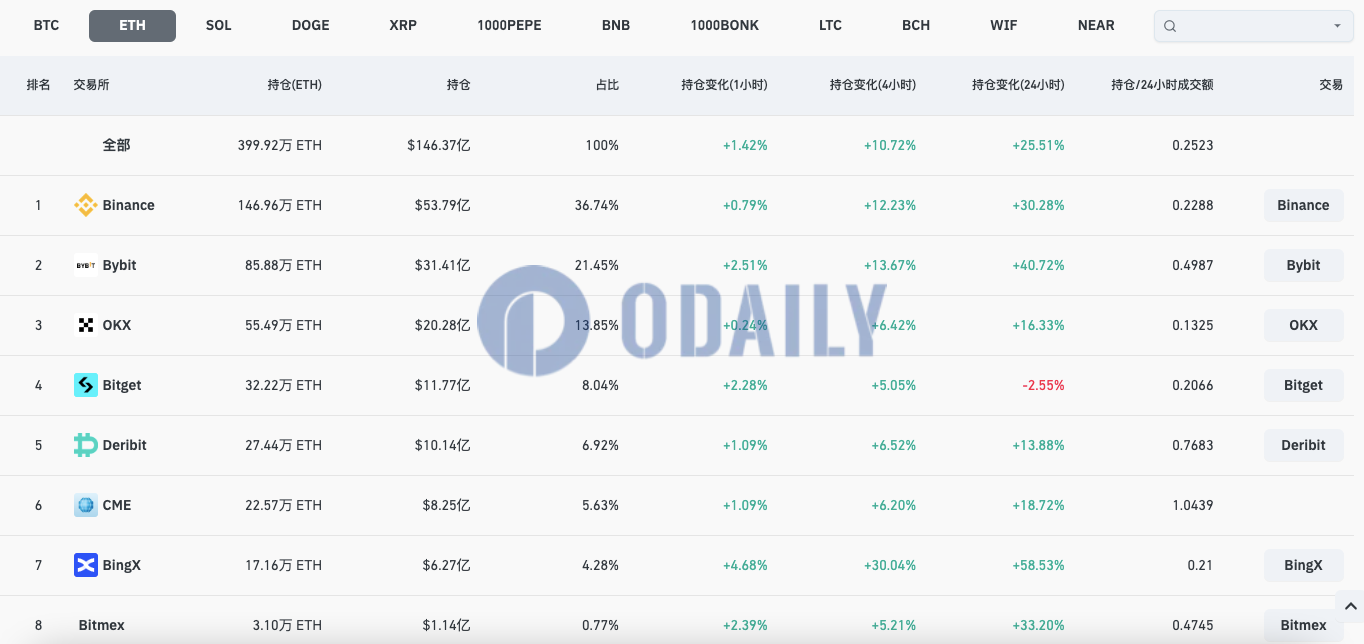Click the $146.37亿 total value

pos(439,145)
